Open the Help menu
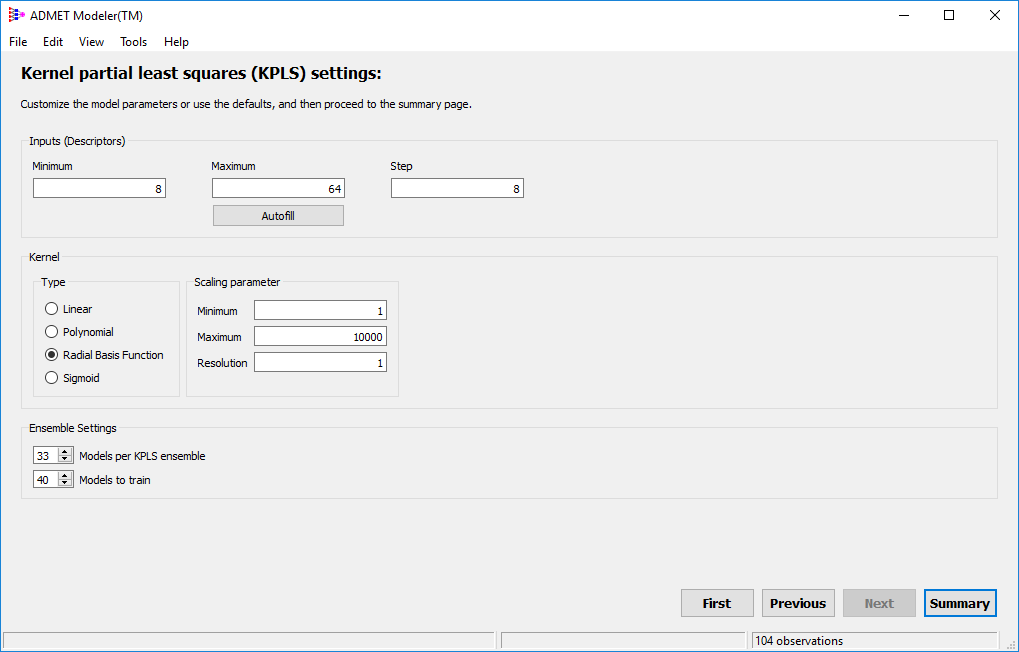Image resolution: width=1019 pixels, height=652 pixels. 176,42
